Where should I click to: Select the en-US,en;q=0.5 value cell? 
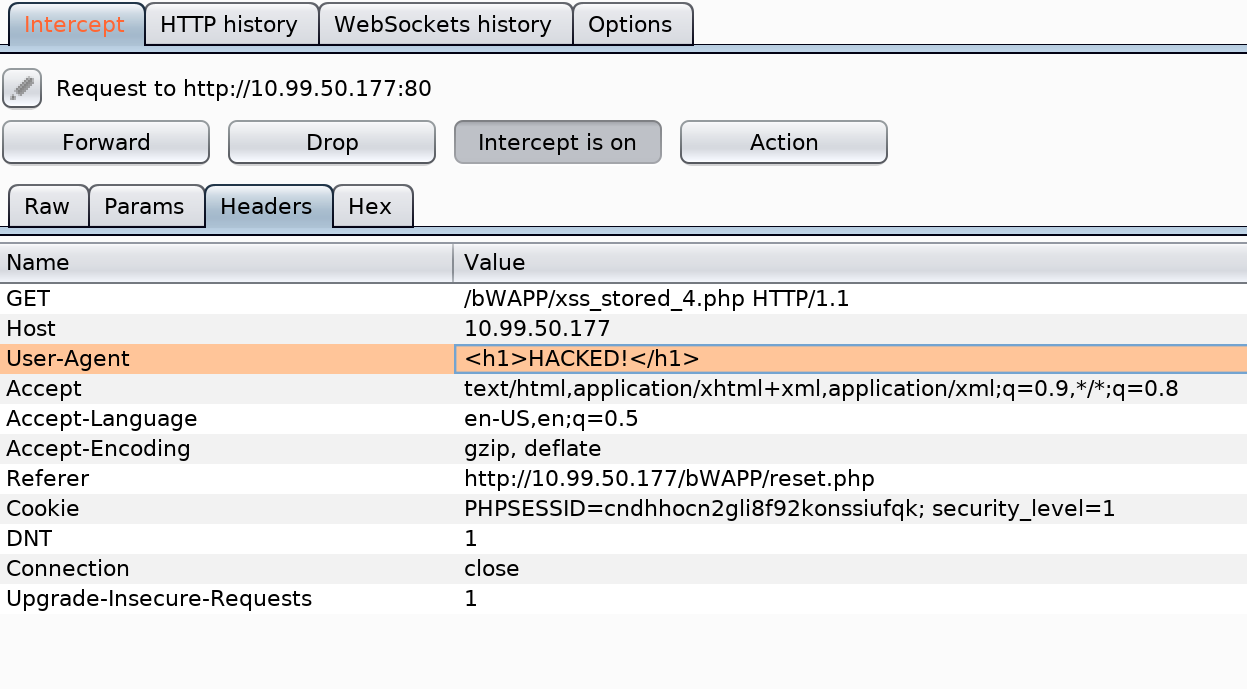(x=850, y=418)
